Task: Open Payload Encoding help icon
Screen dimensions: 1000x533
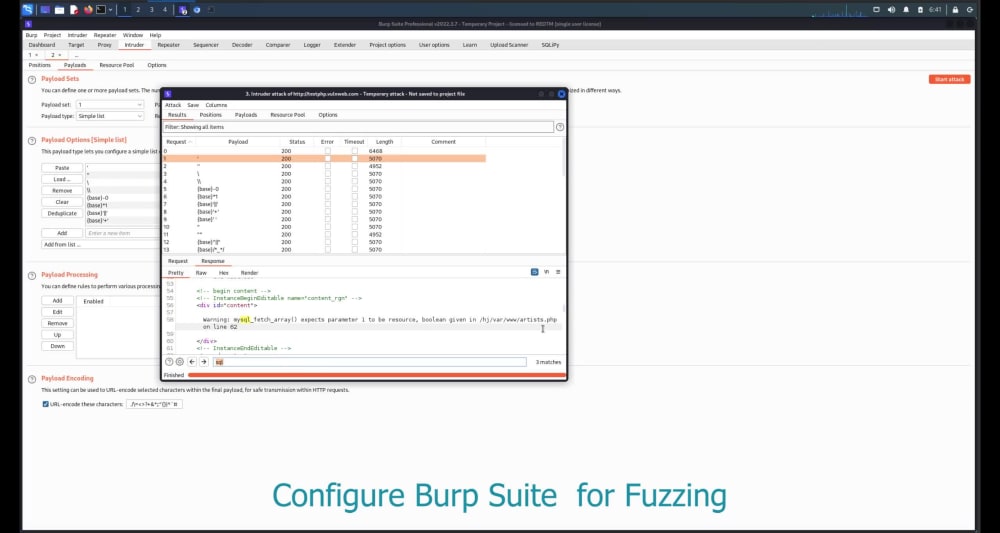Action: 32,379
